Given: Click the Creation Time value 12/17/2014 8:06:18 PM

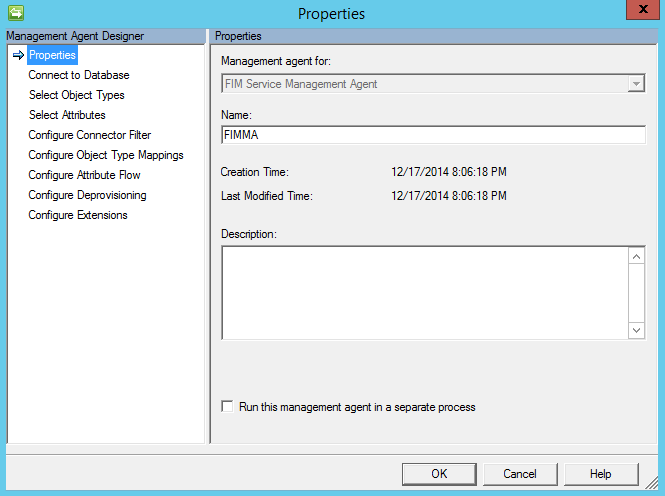Looking at the screenshot, I should [449, 172].
